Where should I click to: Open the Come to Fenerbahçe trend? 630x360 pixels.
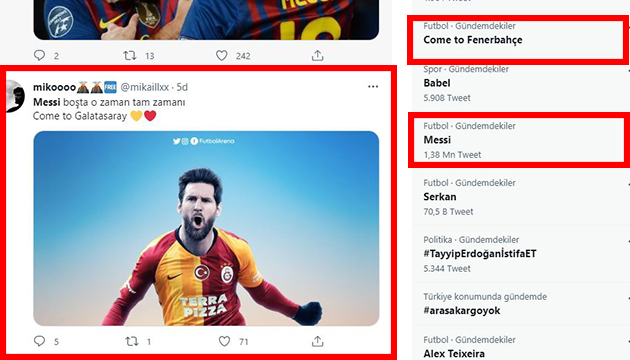click(x=518, y=39)
